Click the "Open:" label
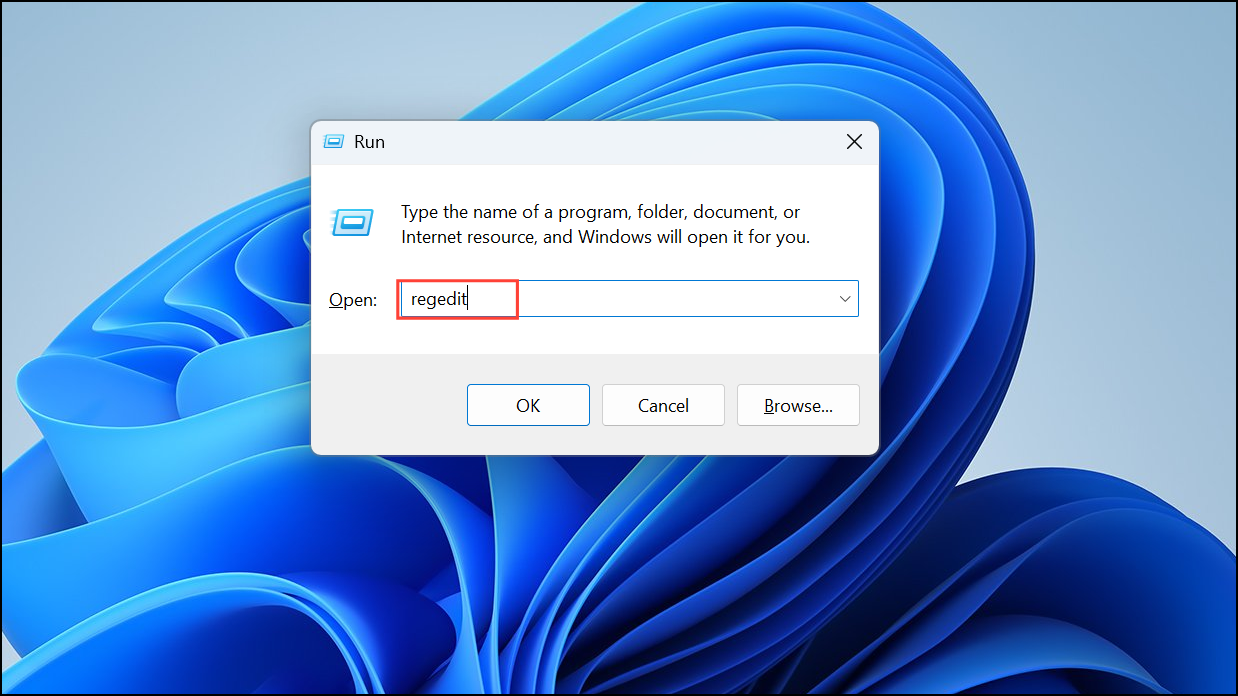1238x696 pixels. click(353, 300)
